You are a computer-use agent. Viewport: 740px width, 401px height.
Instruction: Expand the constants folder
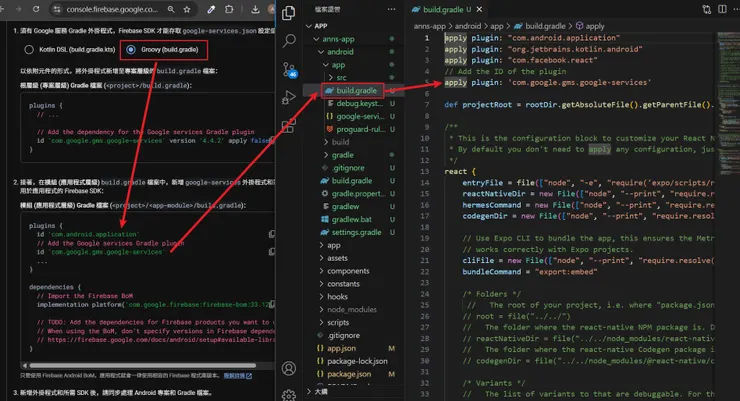coord(321,284)
